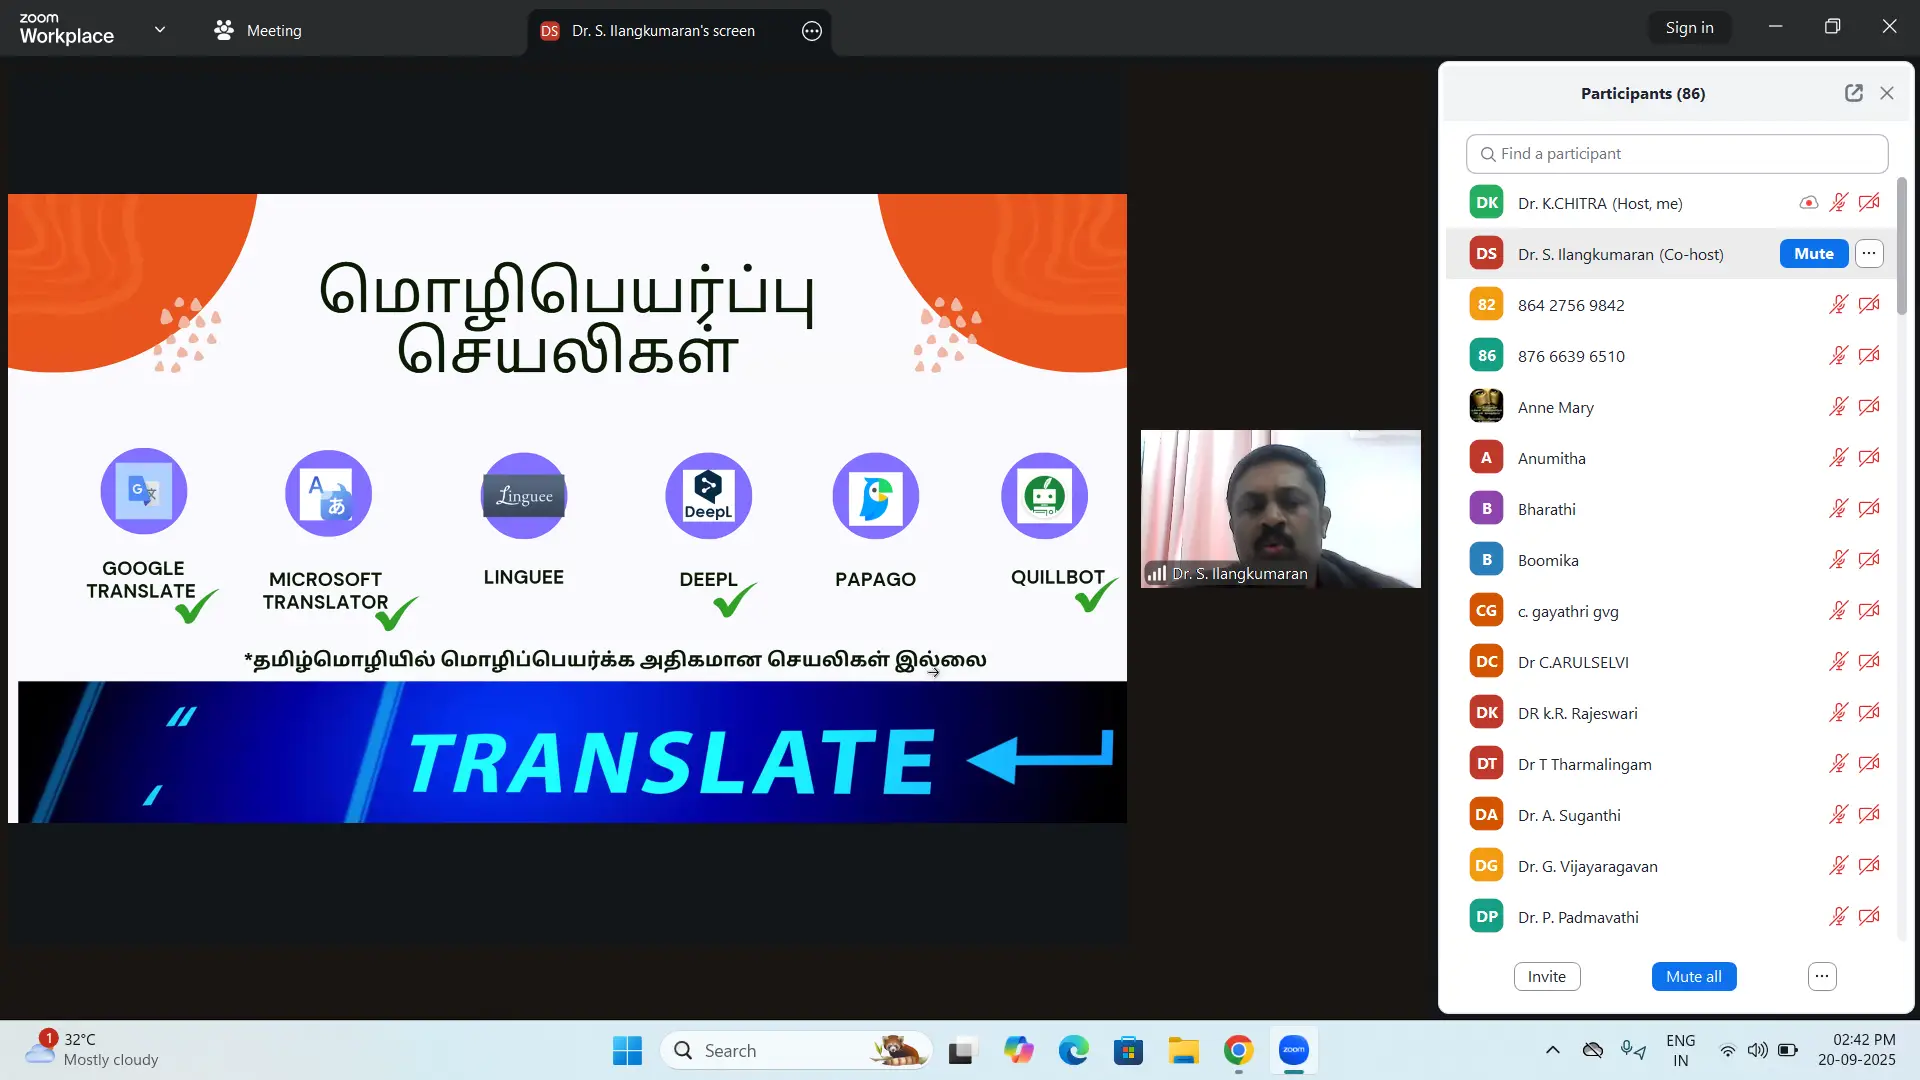Image resolution: width=1920 pixels, height=1080 pixels.
Task: Select Dr. S. Ilangkumaran's screen tab
Action: click(x=663, y=31)
